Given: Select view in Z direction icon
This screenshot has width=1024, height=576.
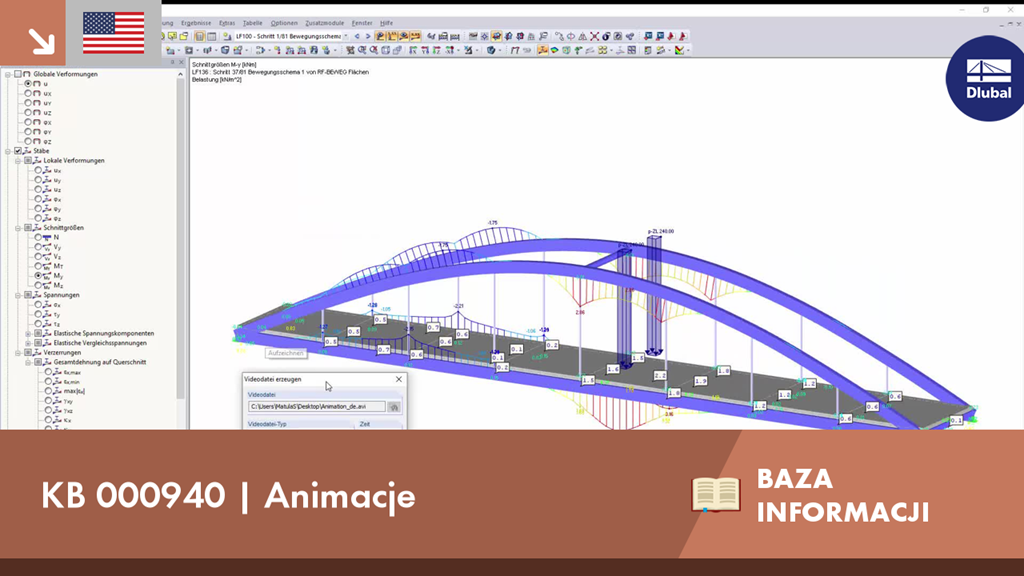Looking at the screenshot, I should pyautogui.click(x=437, y=50).
